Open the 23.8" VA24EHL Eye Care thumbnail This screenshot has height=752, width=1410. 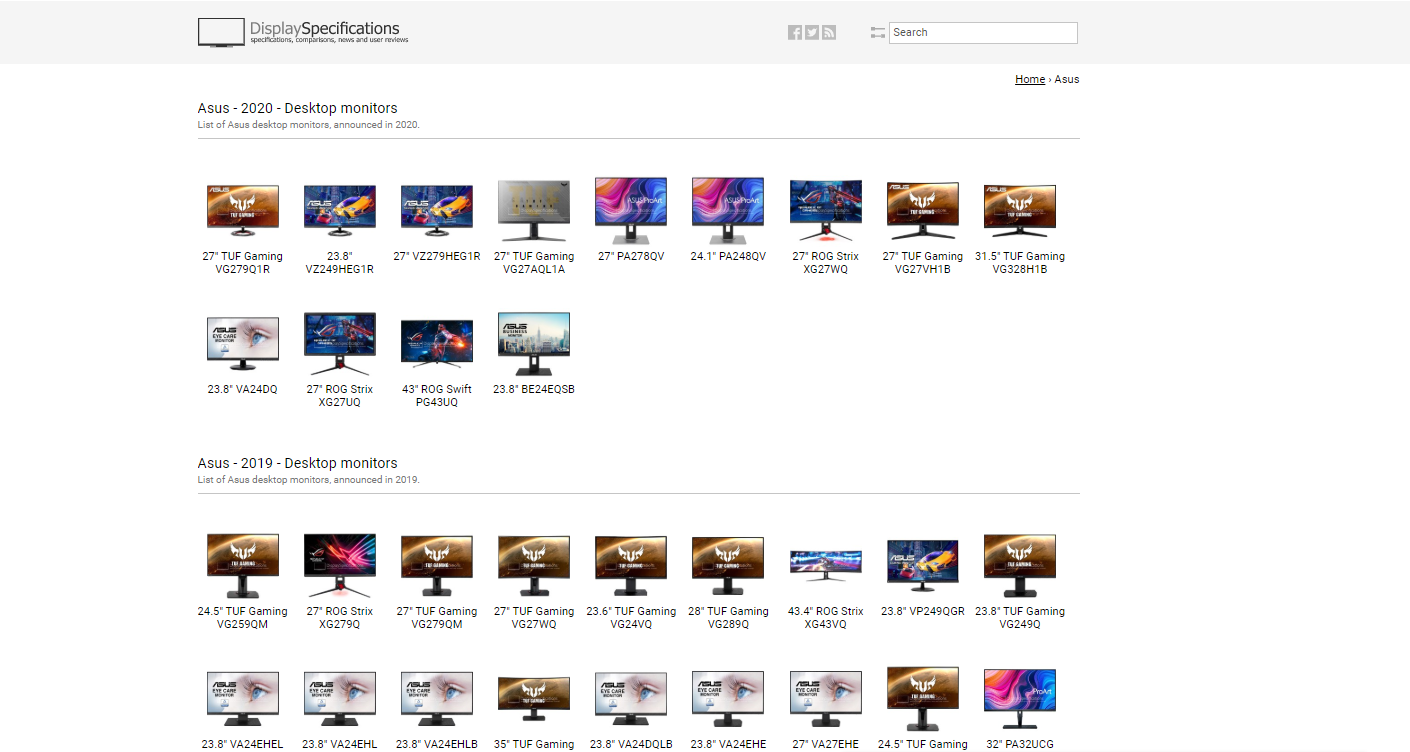(x=340, y=697)
